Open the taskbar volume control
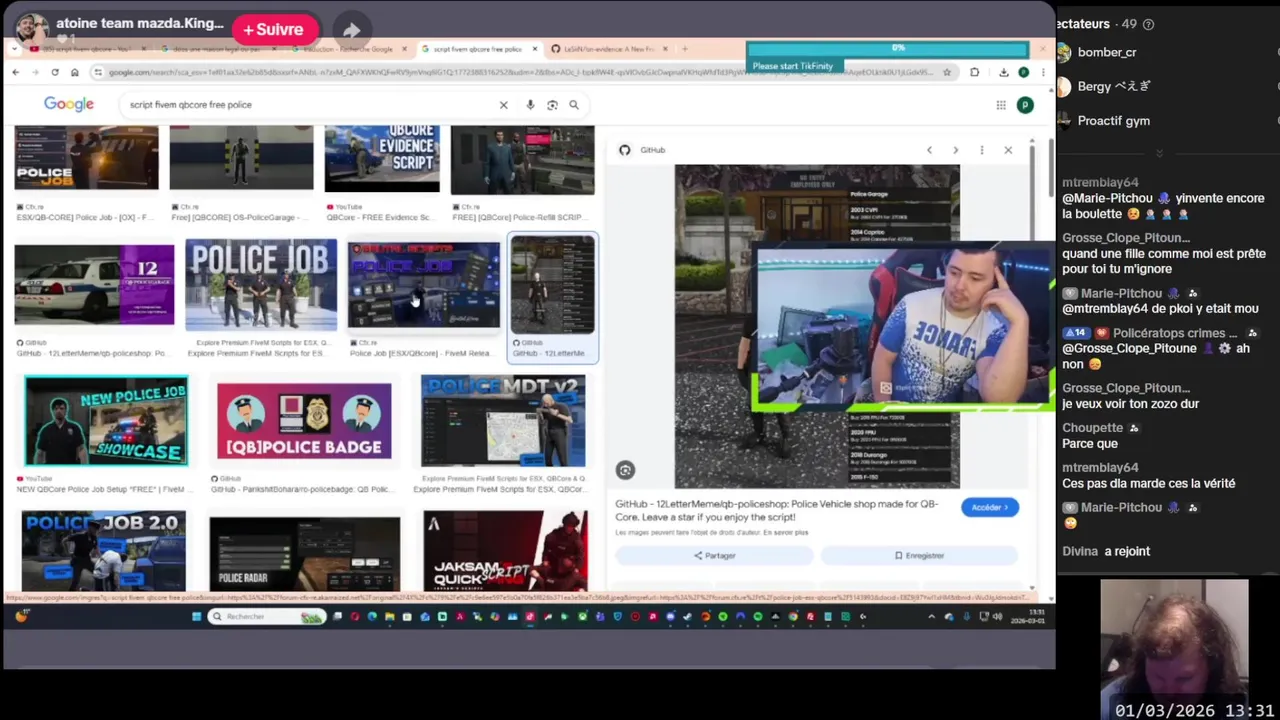 click(x=997, y=616)
